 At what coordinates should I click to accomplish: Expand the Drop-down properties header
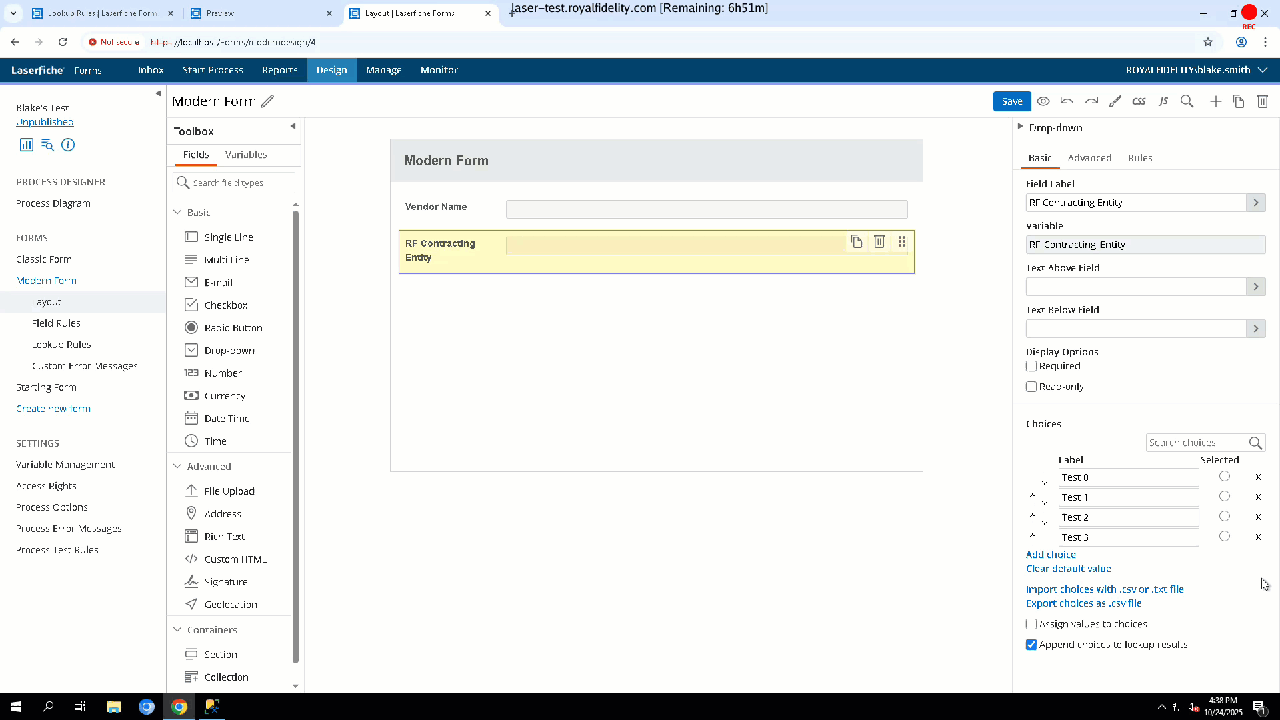click(1020, 127)
